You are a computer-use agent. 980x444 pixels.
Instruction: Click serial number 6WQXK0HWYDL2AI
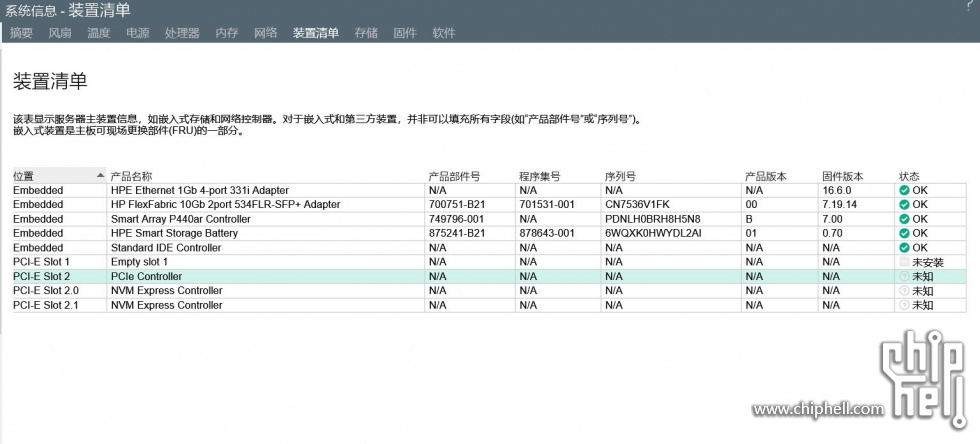coord(653,233)
